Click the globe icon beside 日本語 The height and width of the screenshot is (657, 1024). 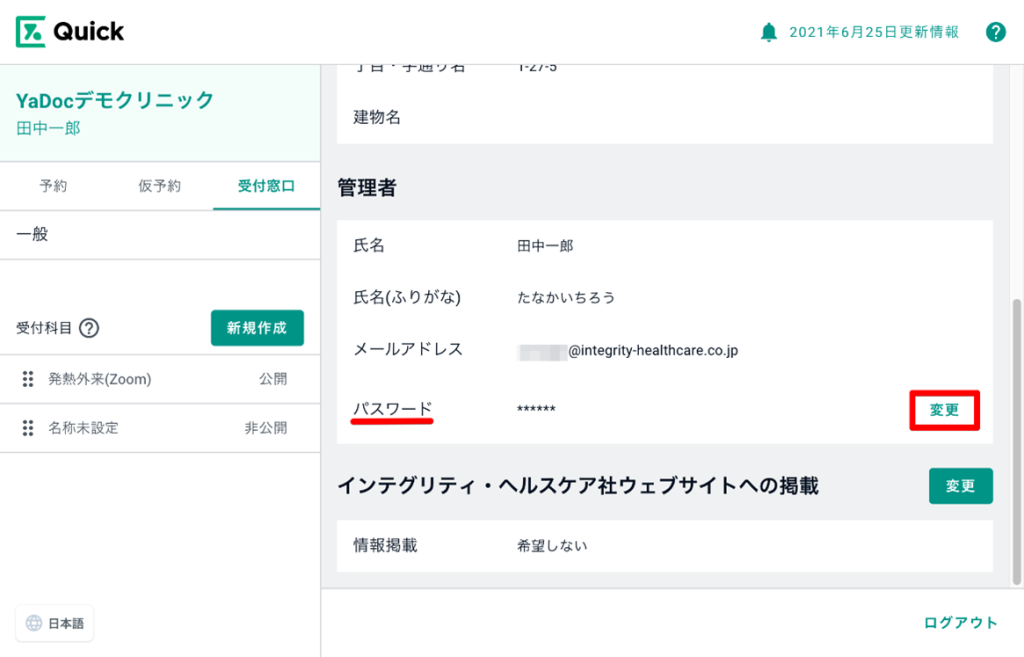coord(34,623)
